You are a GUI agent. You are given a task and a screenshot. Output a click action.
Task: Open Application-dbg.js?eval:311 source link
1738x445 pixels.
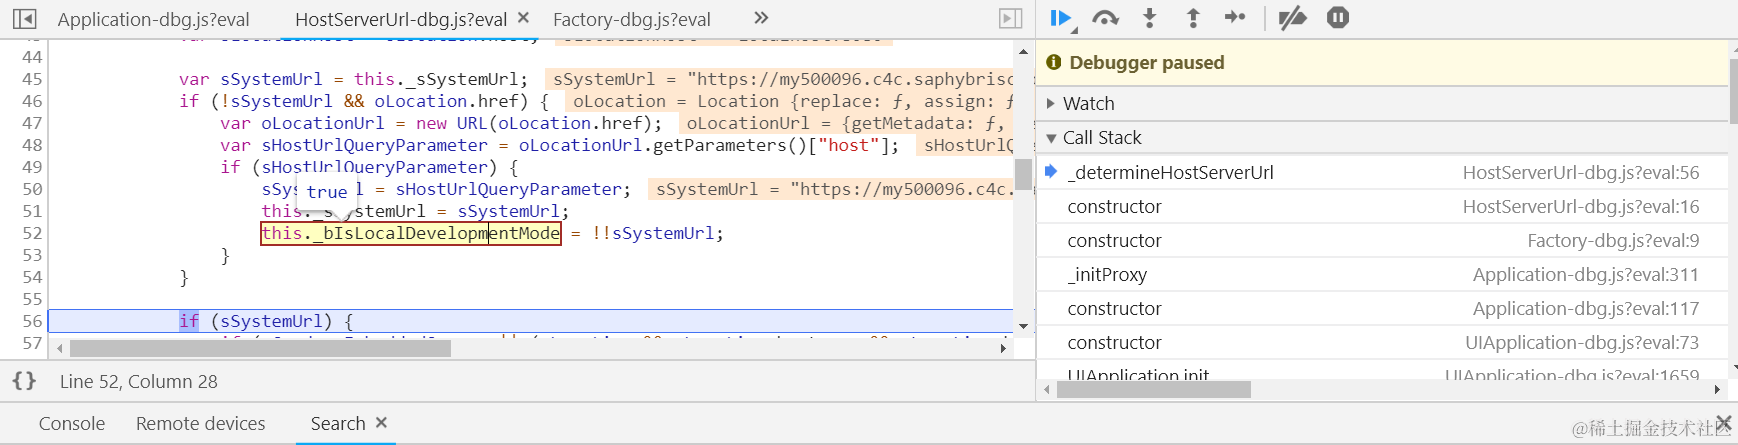(x=1586, y=275)
